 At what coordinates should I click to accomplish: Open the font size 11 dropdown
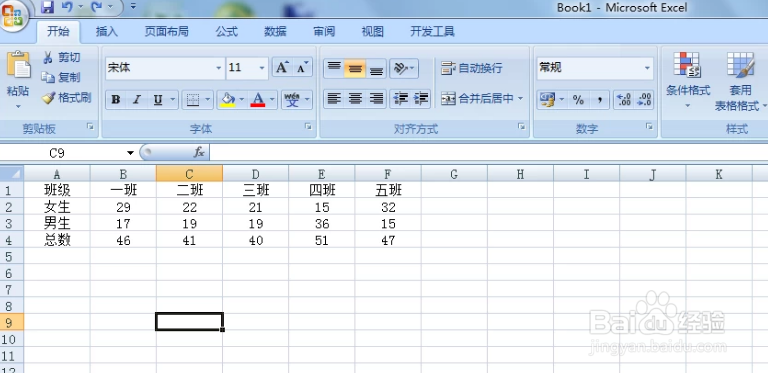pyautogui.click(x=262, y=68)
